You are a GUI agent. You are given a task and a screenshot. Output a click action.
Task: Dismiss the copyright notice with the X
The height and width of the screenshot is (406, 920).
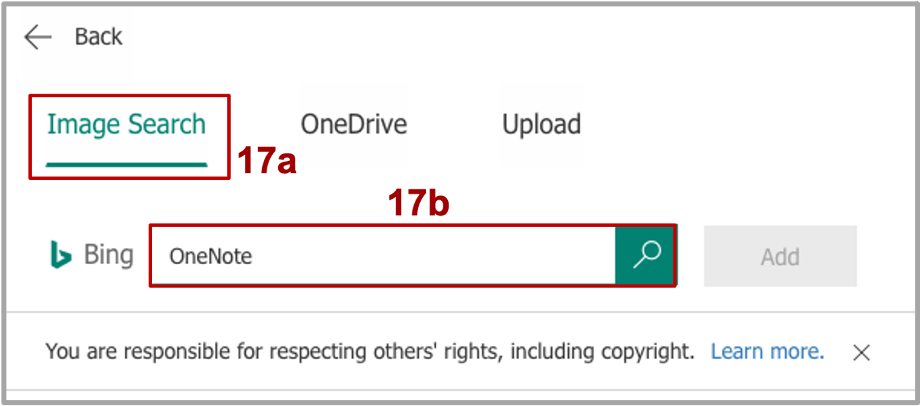point(861,353)
